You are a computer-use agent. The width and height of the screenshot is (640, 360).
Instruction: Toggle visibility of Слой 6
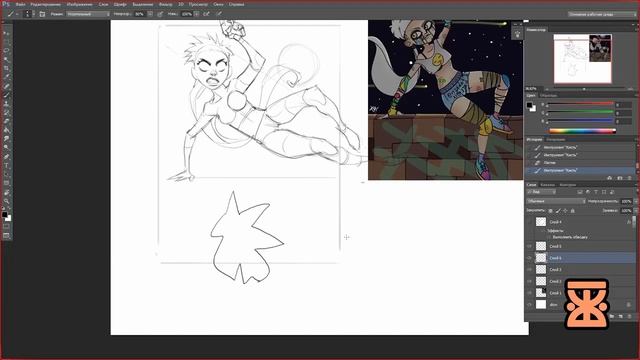click(x=529, y=258)
